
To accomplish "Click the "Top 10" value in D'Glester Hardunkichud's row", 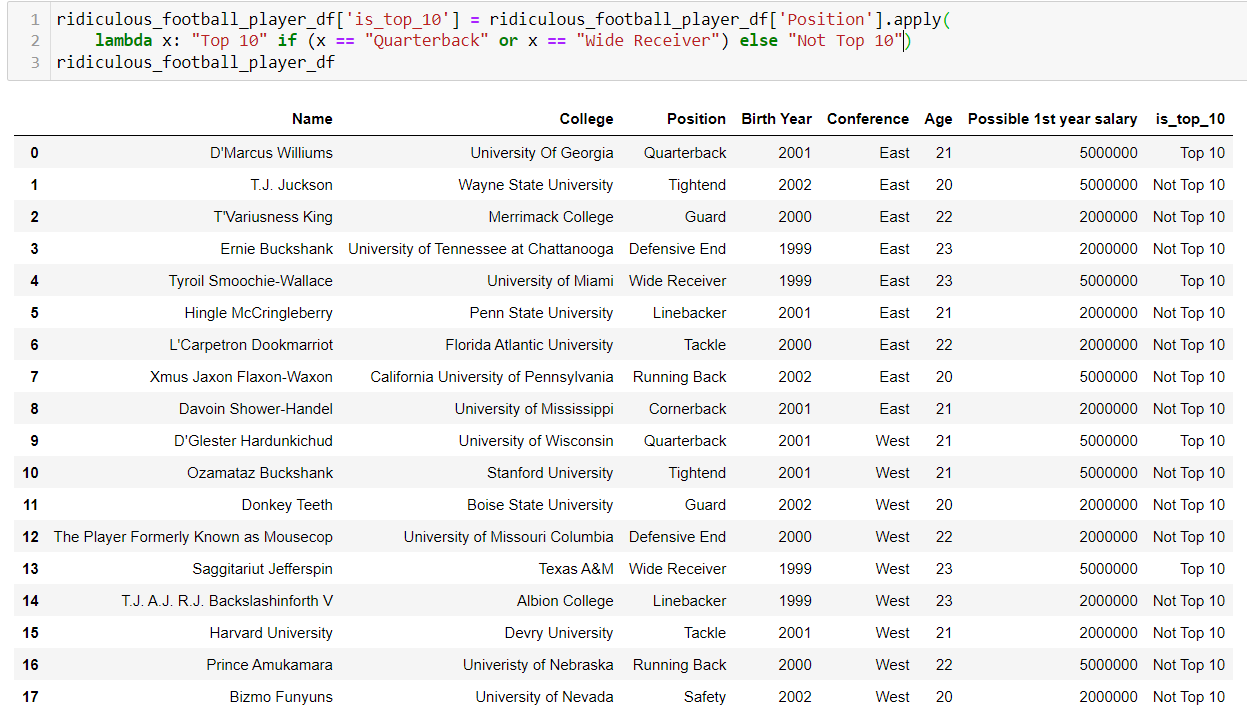I will 1202,441.
